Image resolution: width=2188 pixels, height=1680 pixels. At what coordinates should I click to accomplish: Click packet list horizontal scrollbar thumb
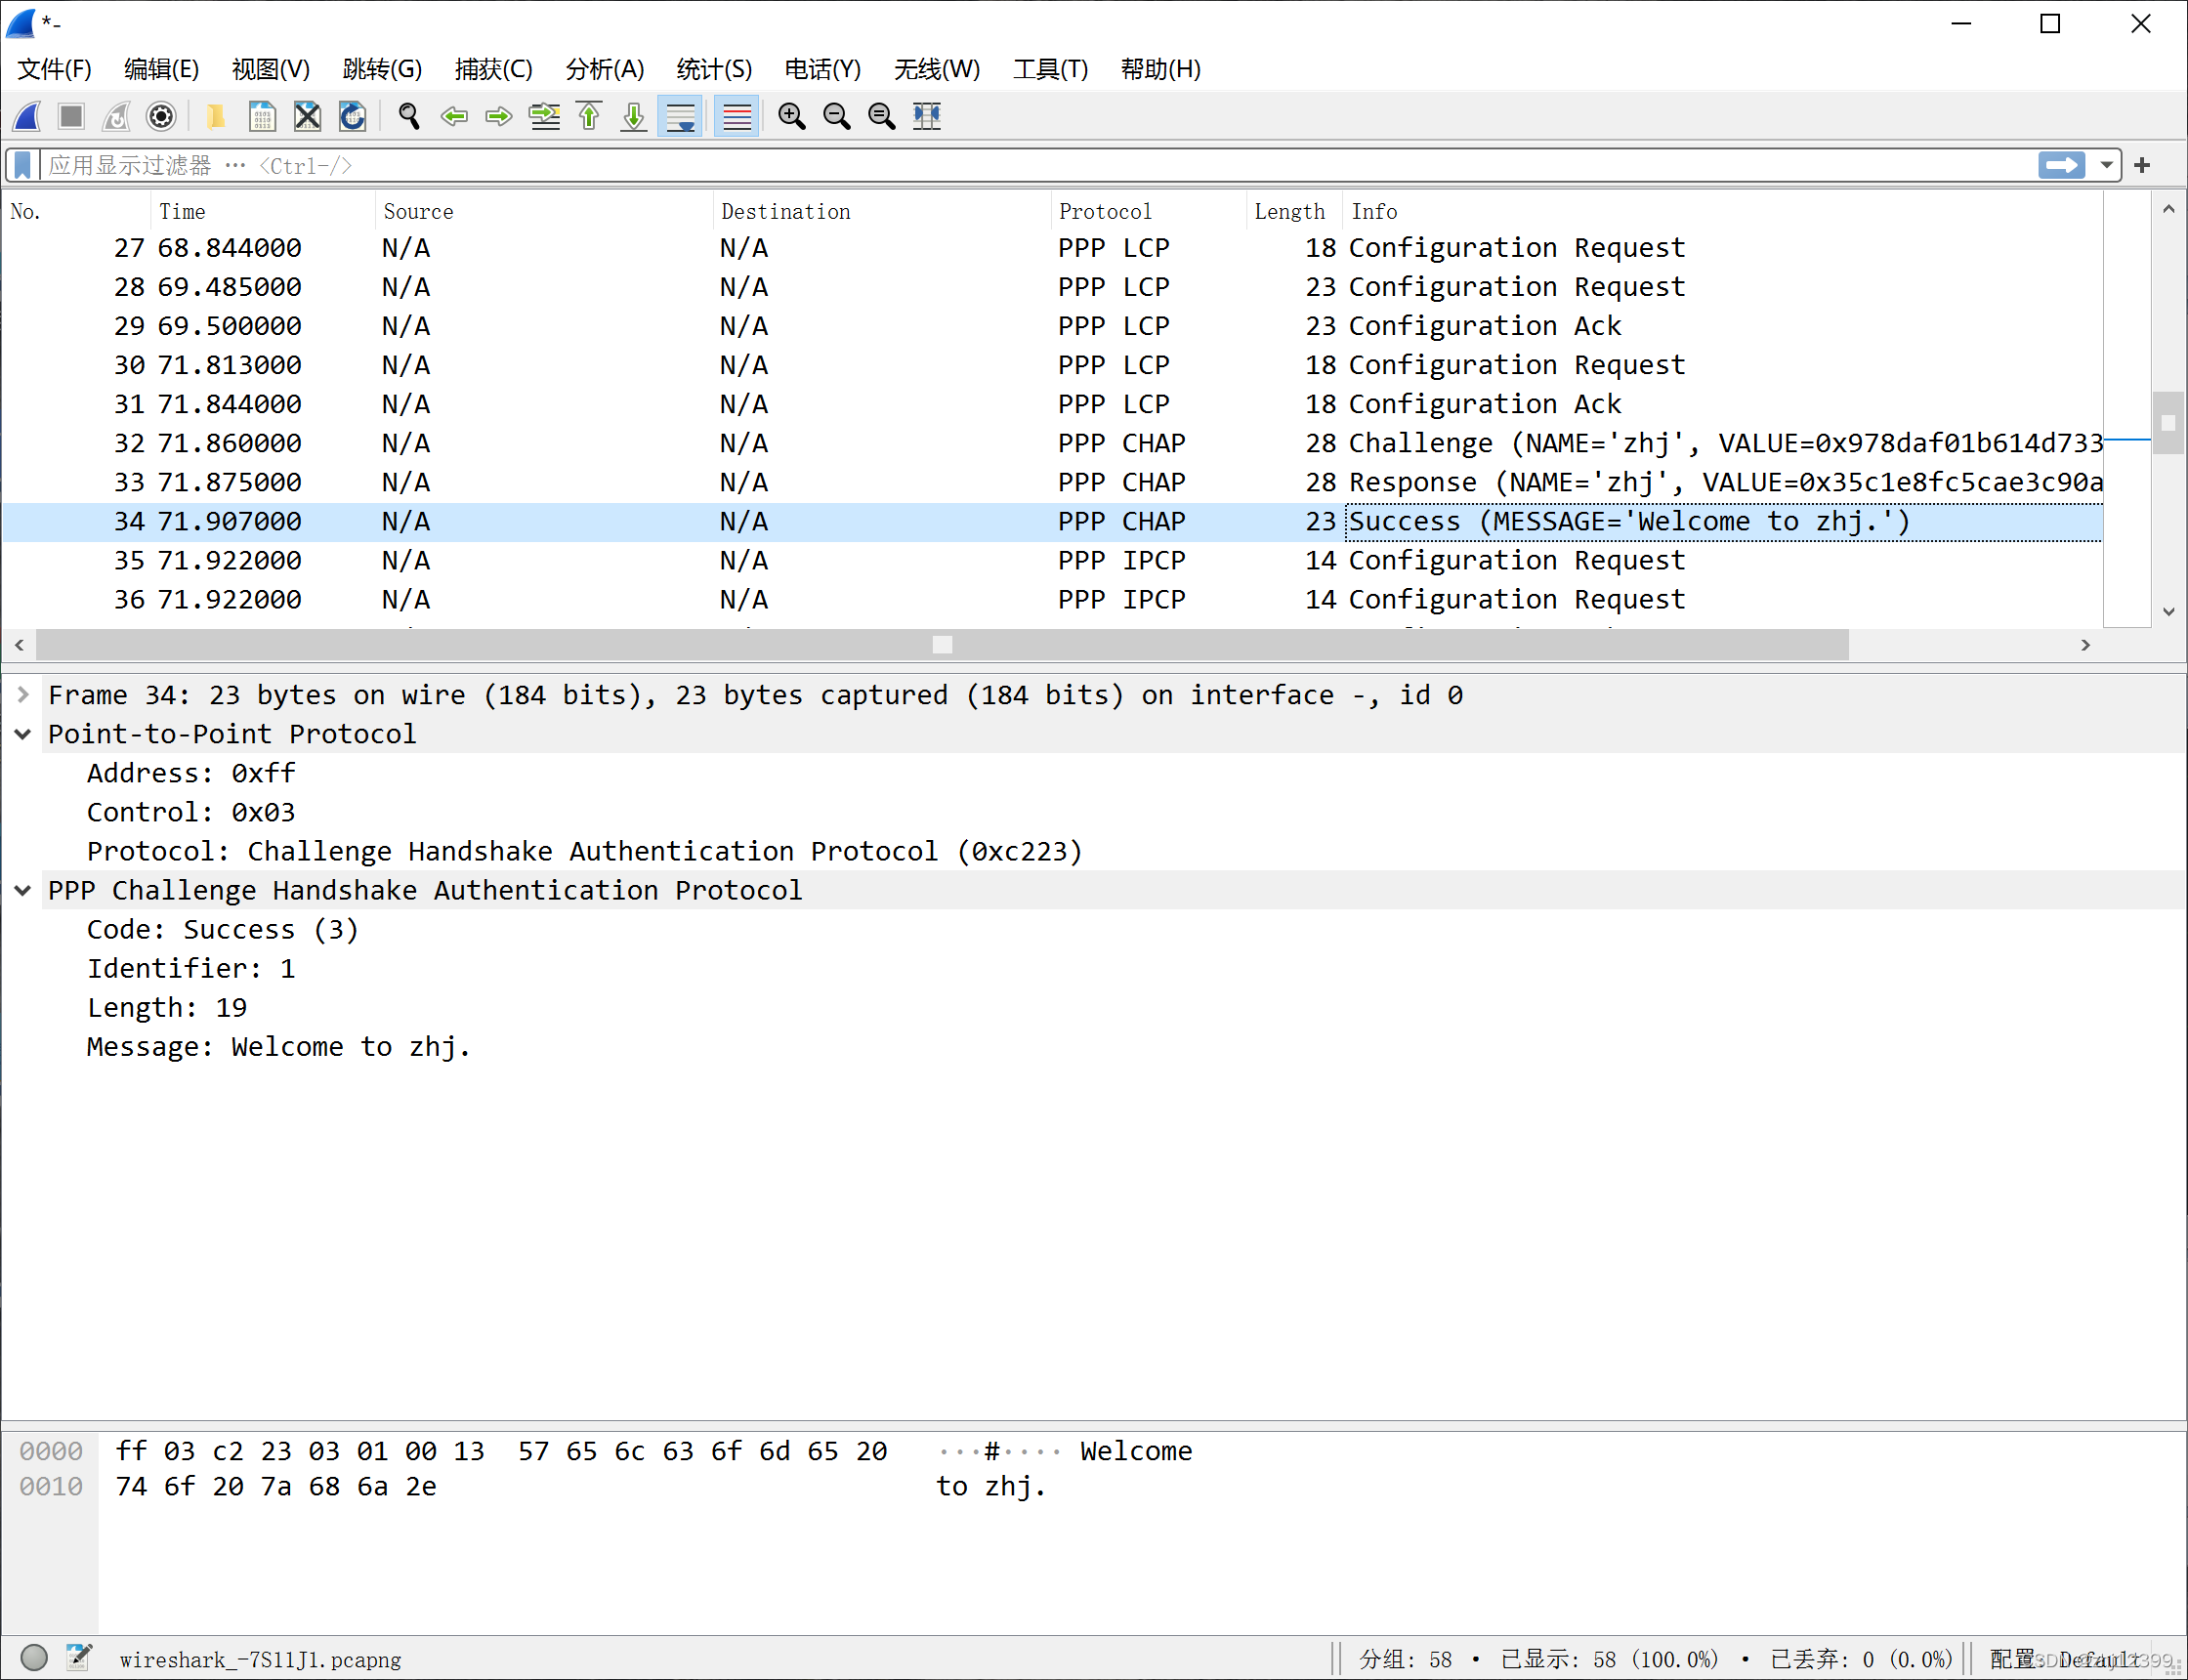pos(942,645)
